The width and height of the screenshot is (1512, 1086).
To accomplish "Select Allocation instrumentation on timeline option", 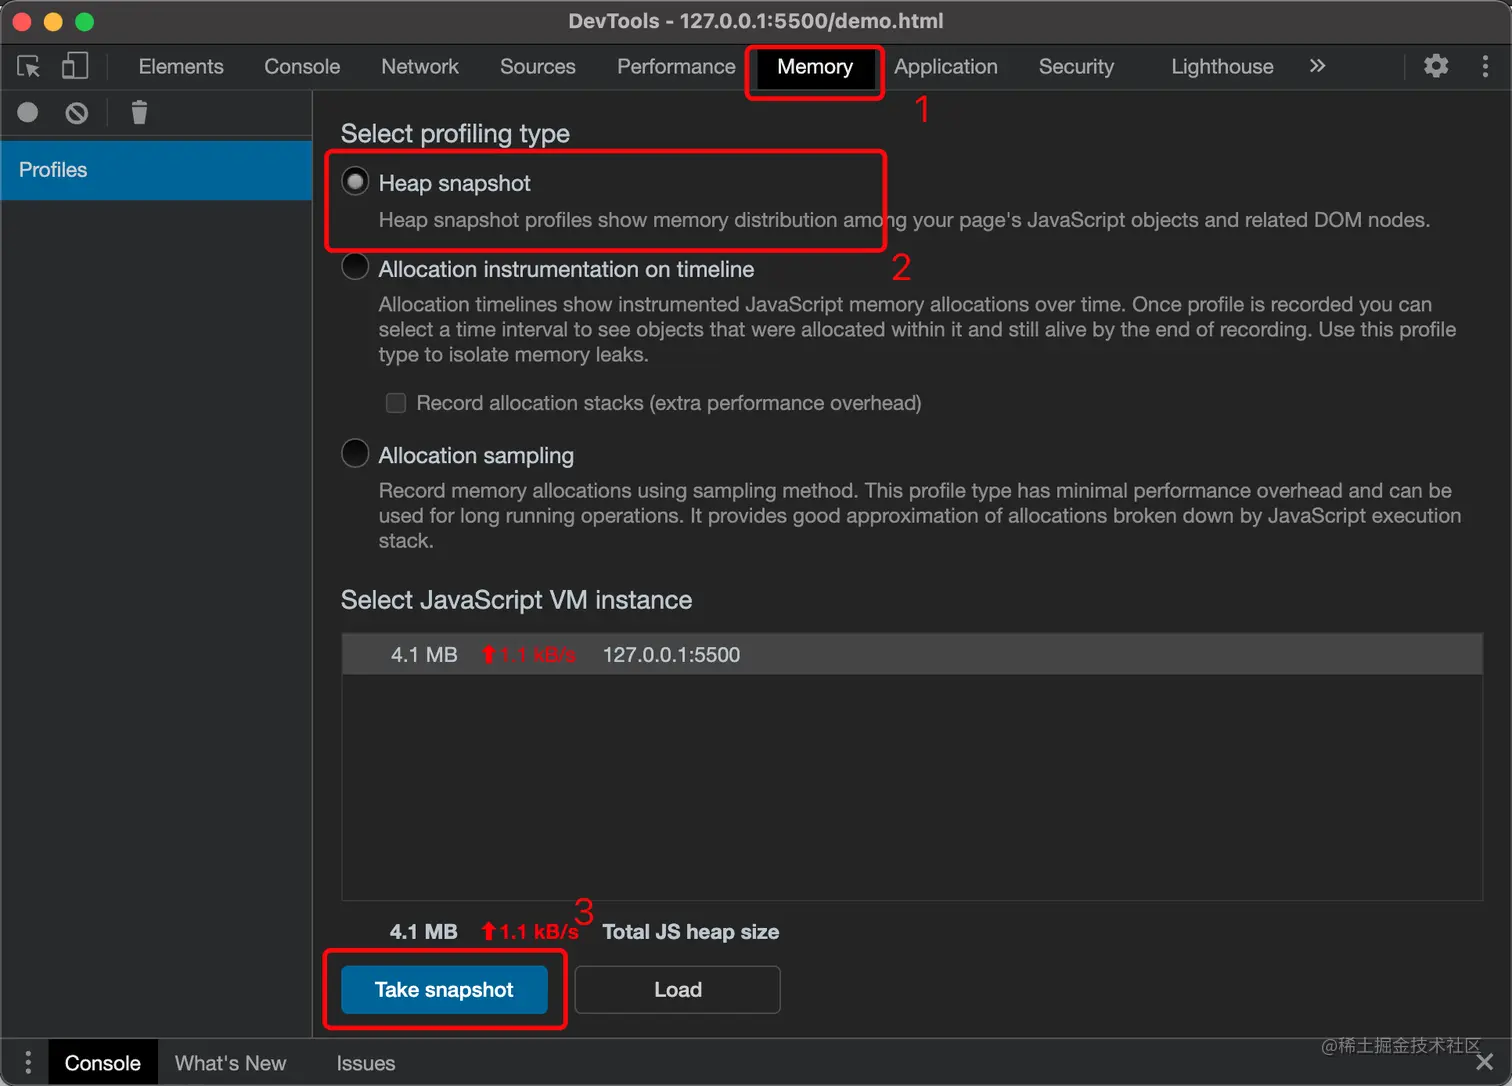I will (x=355, y=267).
